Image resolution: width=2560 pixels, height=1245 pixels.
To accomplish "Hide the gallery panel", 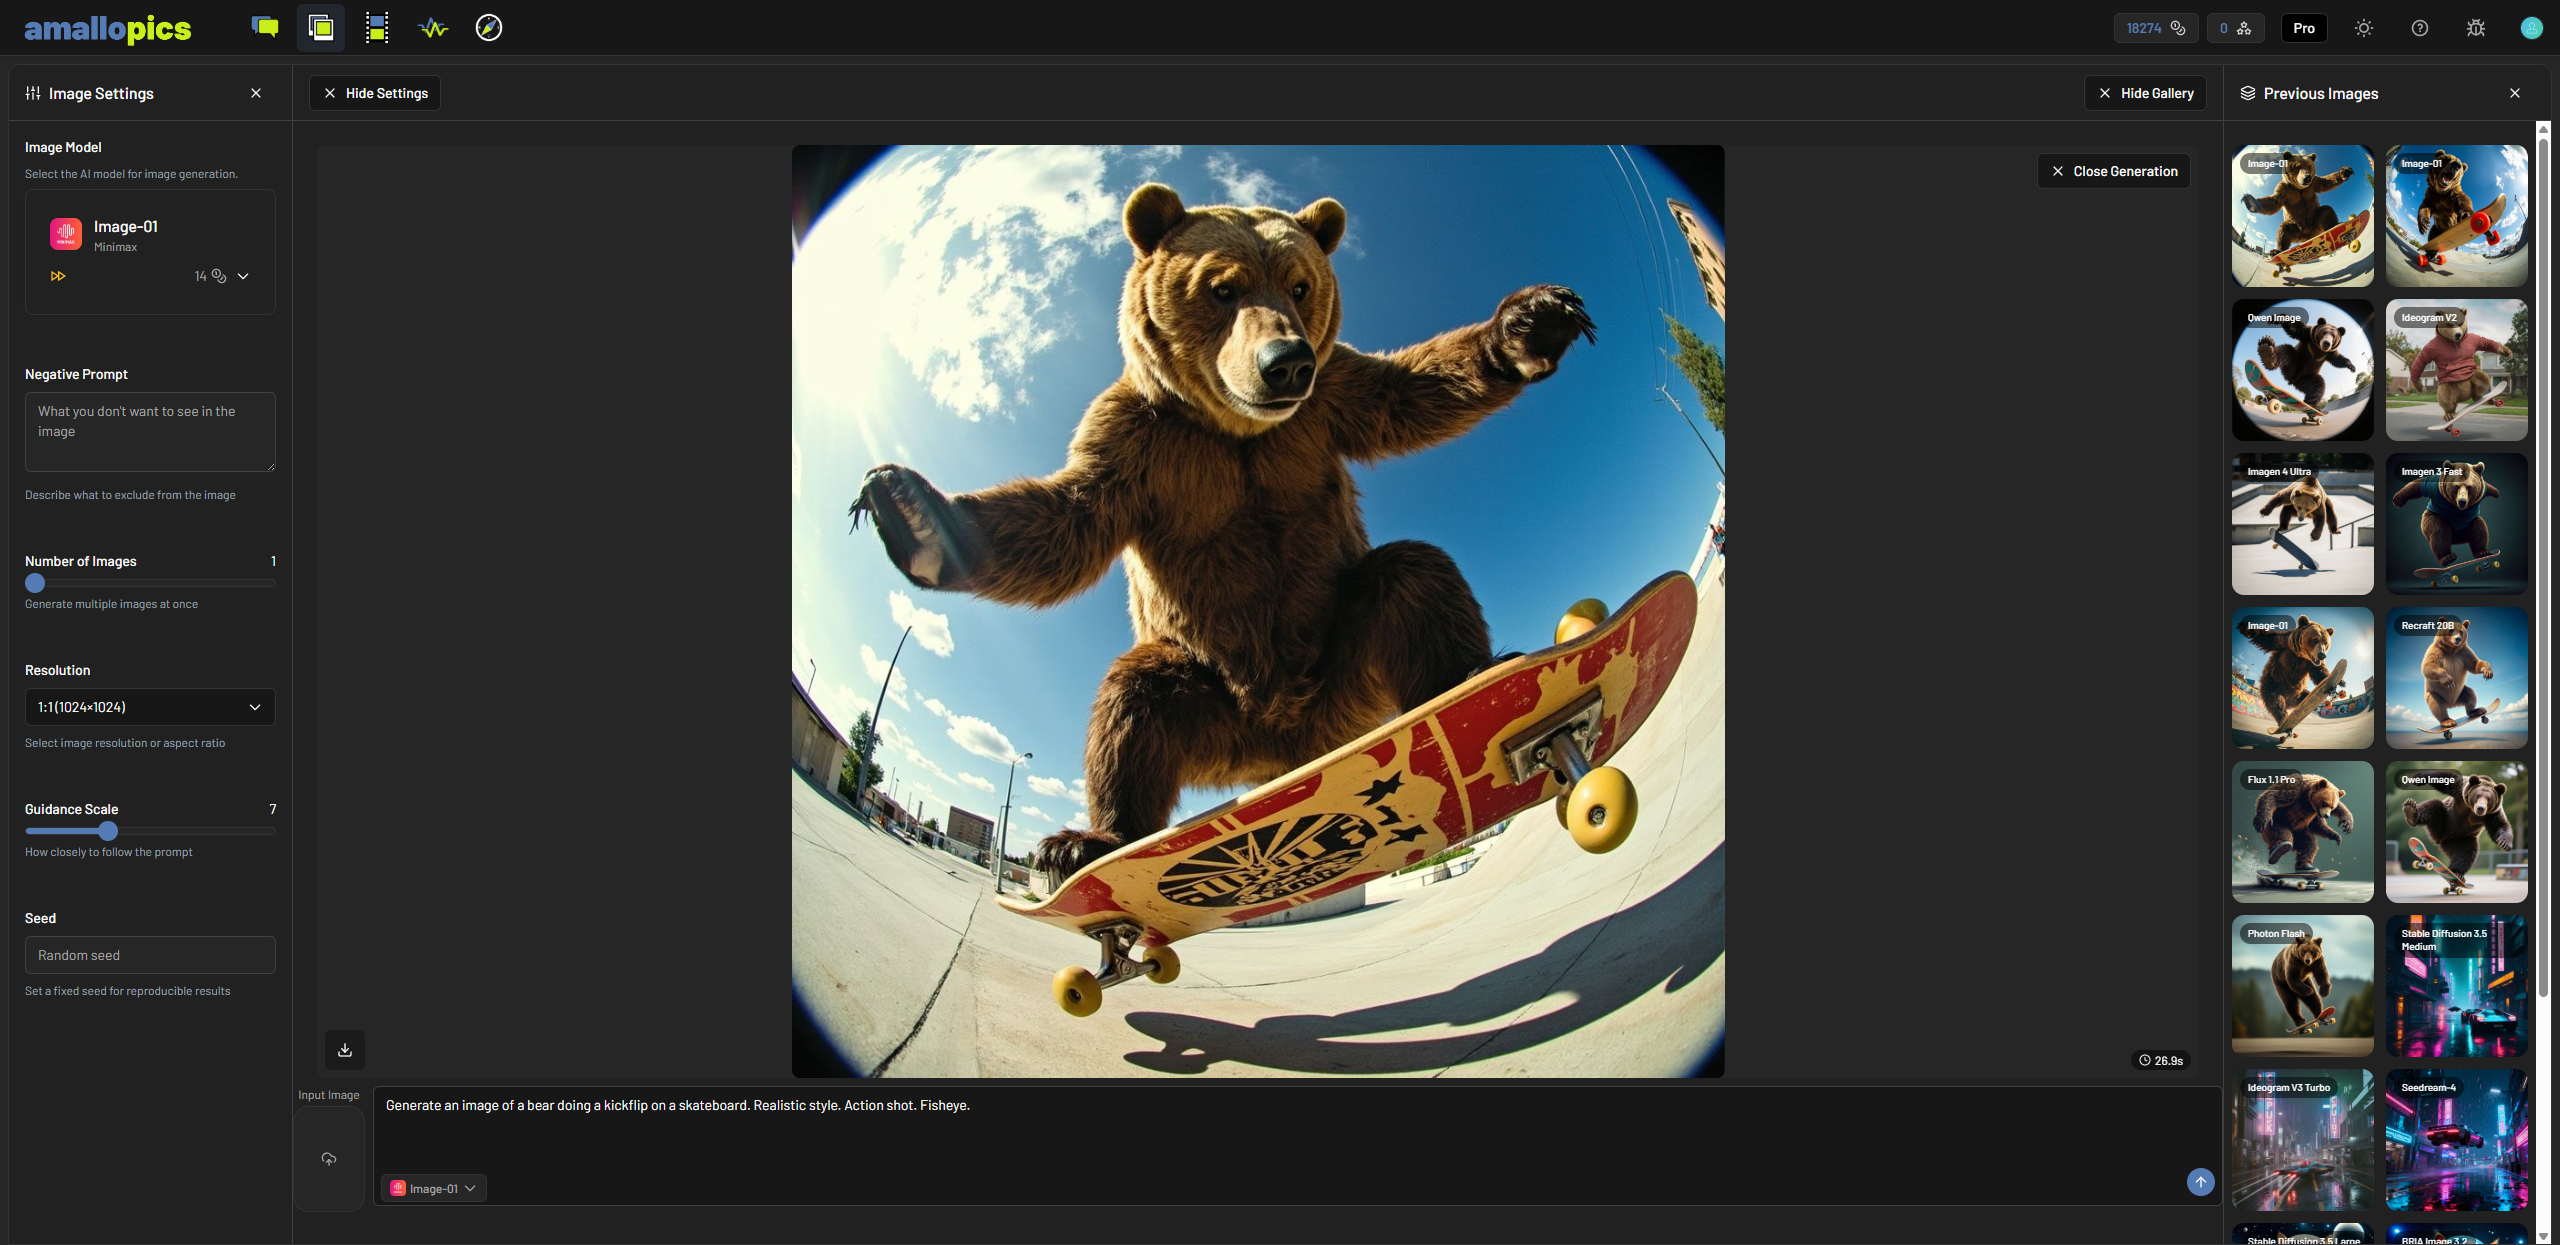I will pyautogui.click(x=2145, y=93).
